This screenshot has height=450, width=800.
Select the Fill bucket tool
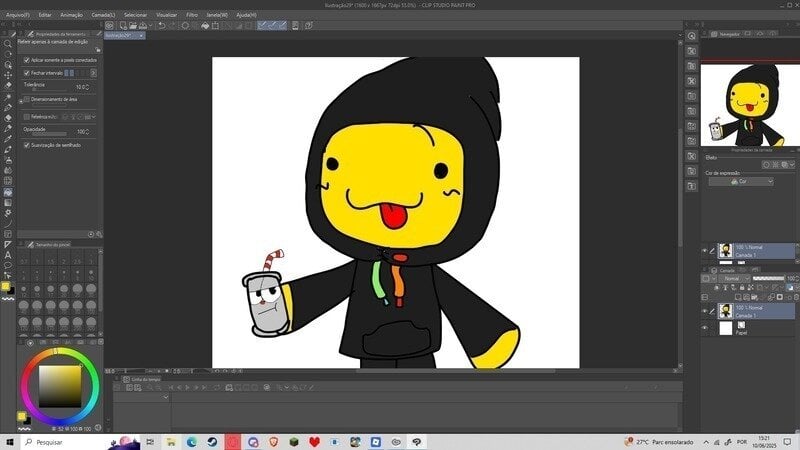tap(8, 191)
